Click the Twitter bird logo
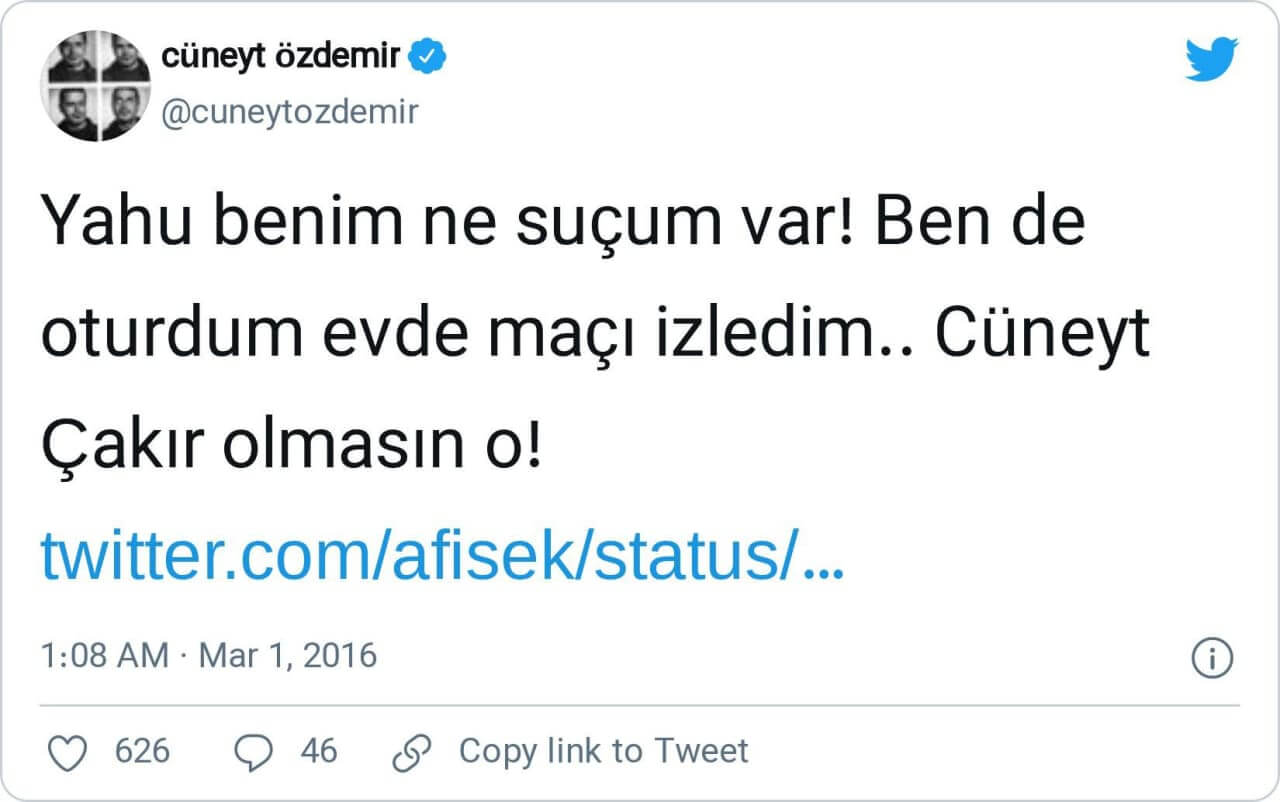Image resolution: width=1280 pixels, height=802 pixels. pyautogui.click(x=1212, y=59)
